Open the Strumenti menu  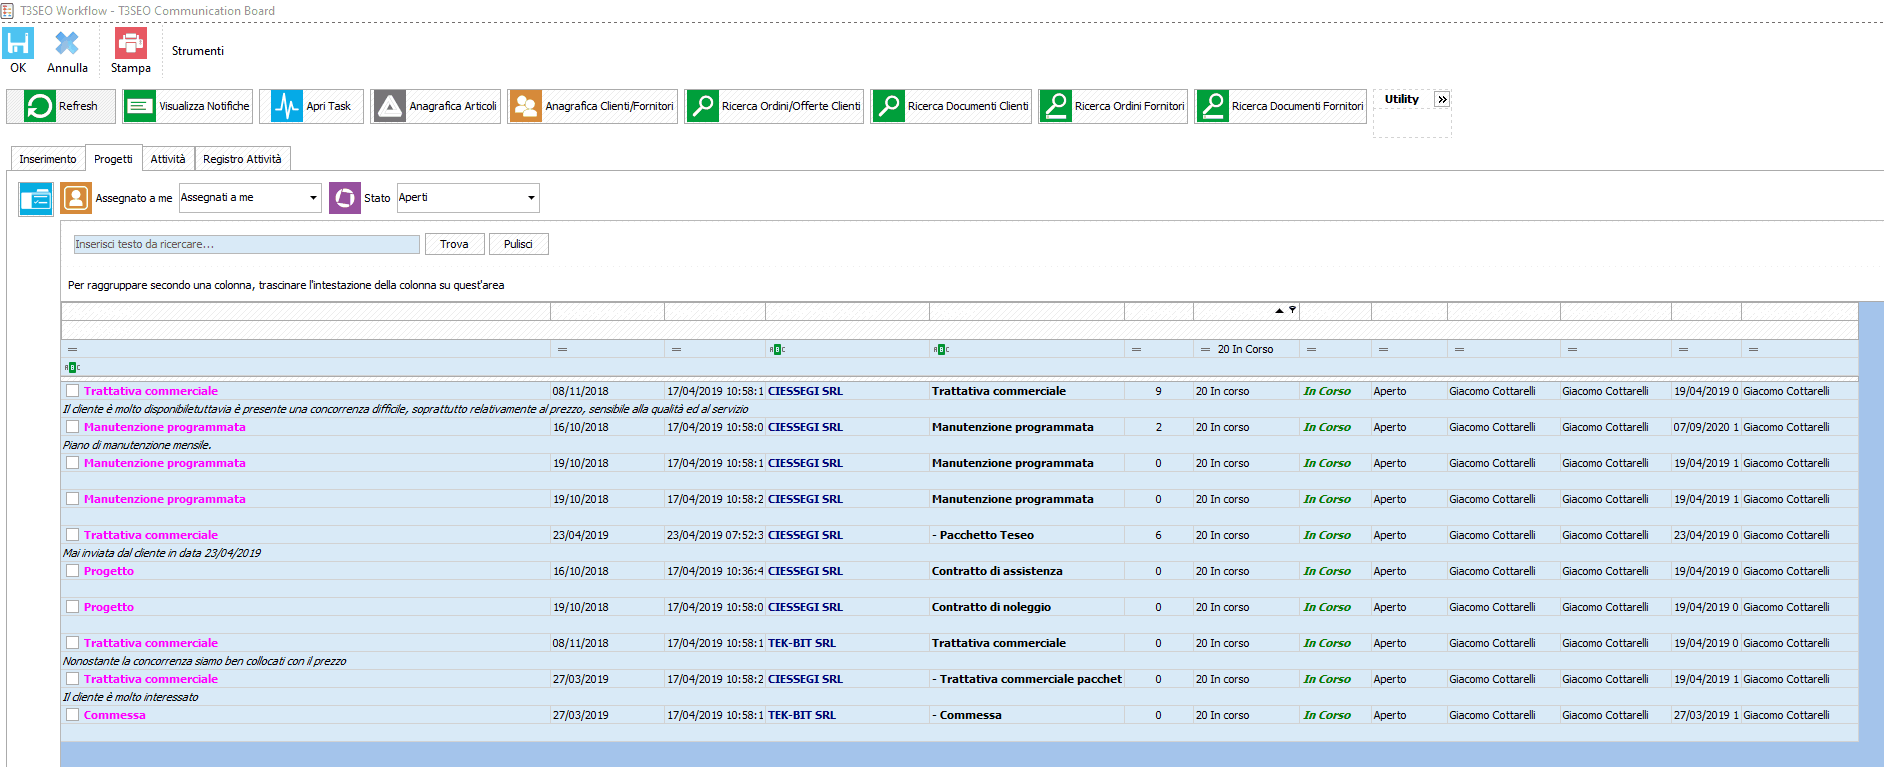198,51
